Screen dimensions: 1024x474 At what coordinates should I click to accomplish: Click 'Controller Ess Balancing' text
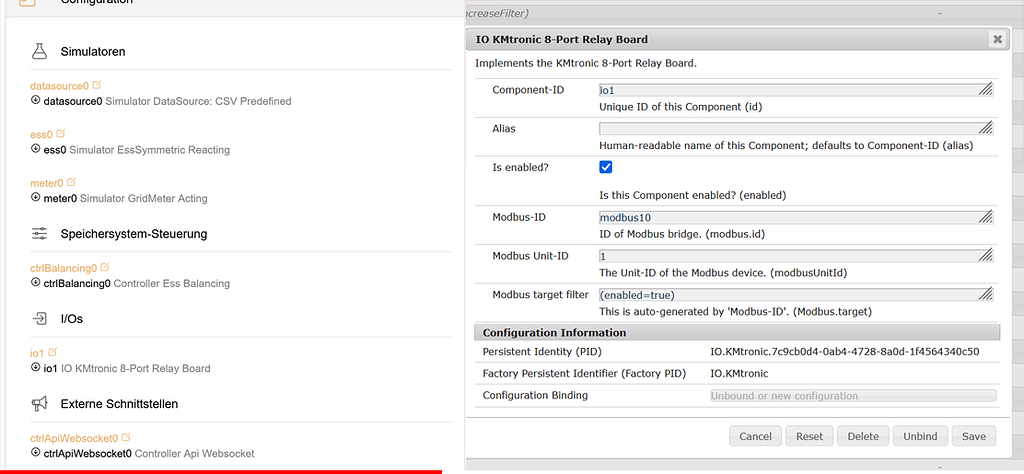tap(172, 283)
